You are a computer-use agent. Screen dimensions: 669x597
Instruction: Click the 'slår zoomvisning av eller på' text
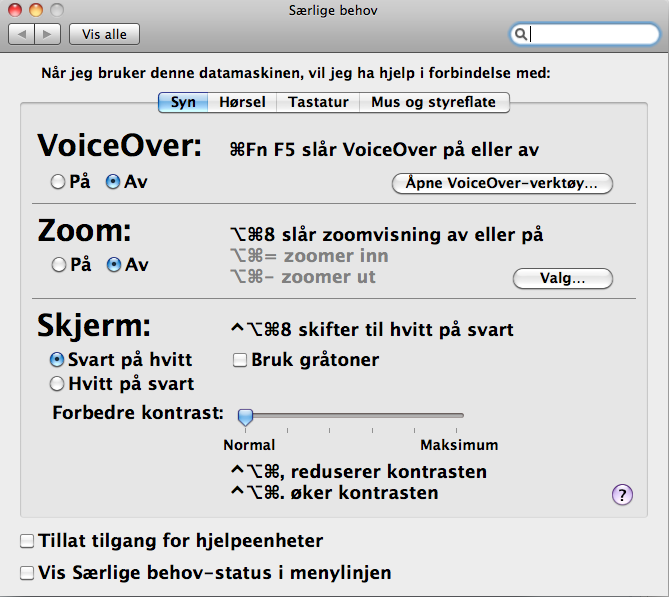(x=412, y=235)
